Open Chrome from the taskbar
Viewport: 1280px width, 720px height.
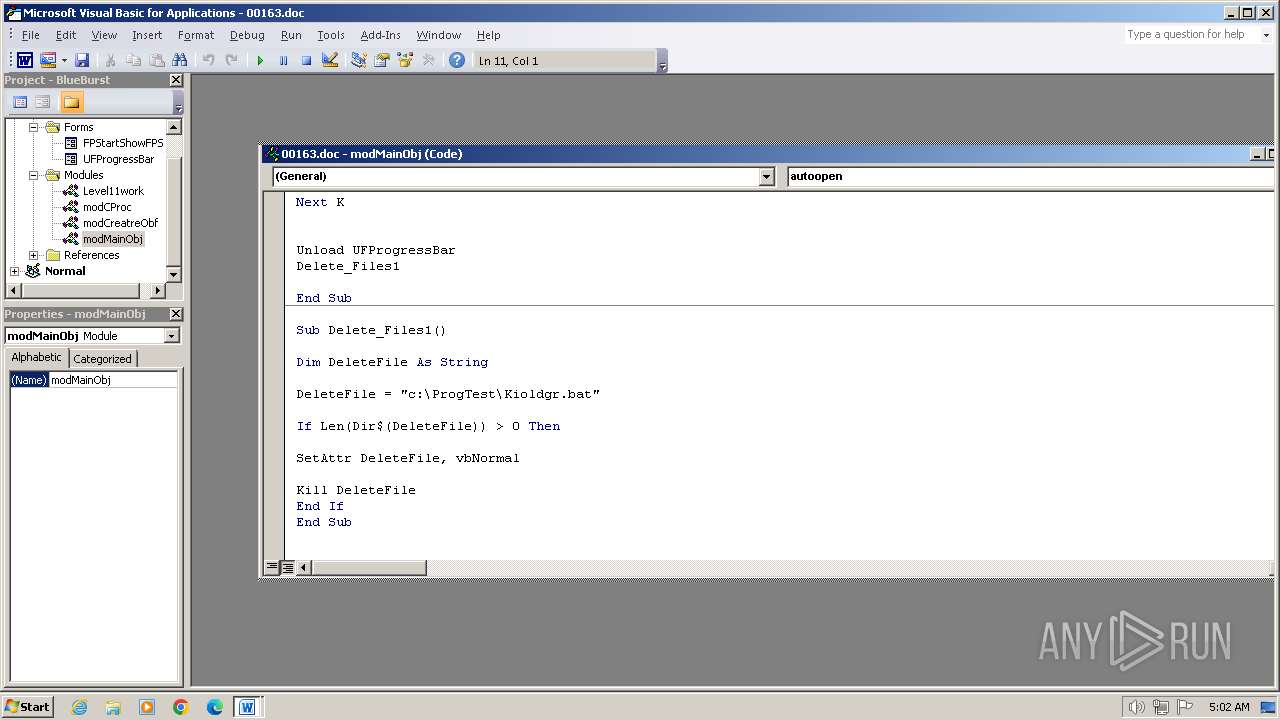(181, 707)
